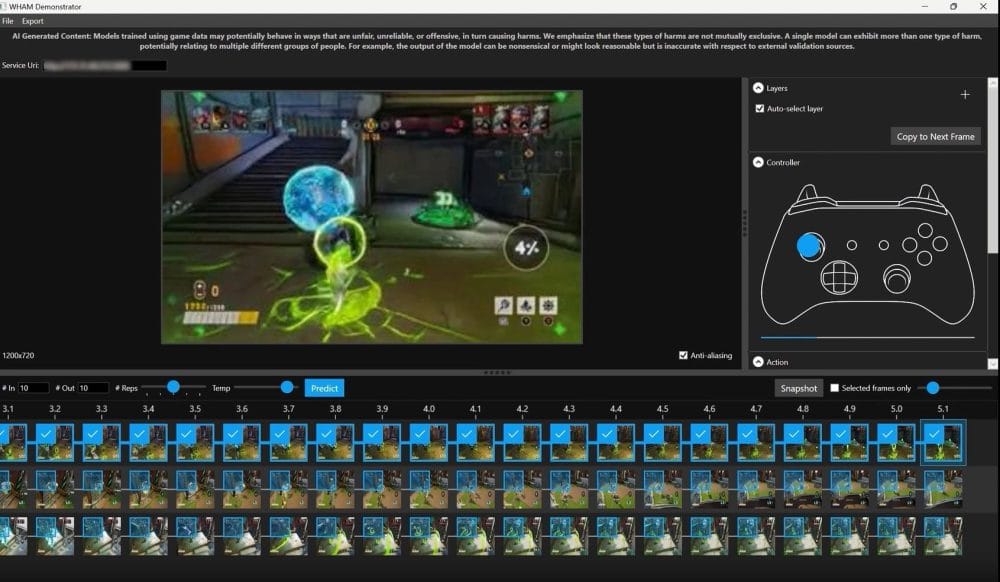Select the frame thumbnail at 5.1
The image size is (1000, 582).
coord(943,443)
